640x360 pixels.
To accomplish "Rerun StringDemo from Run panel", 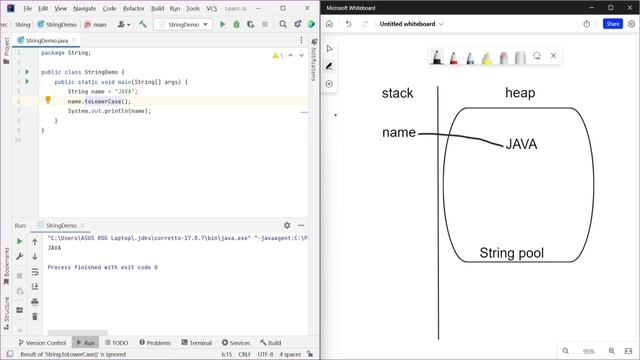I will coord(19,241).
